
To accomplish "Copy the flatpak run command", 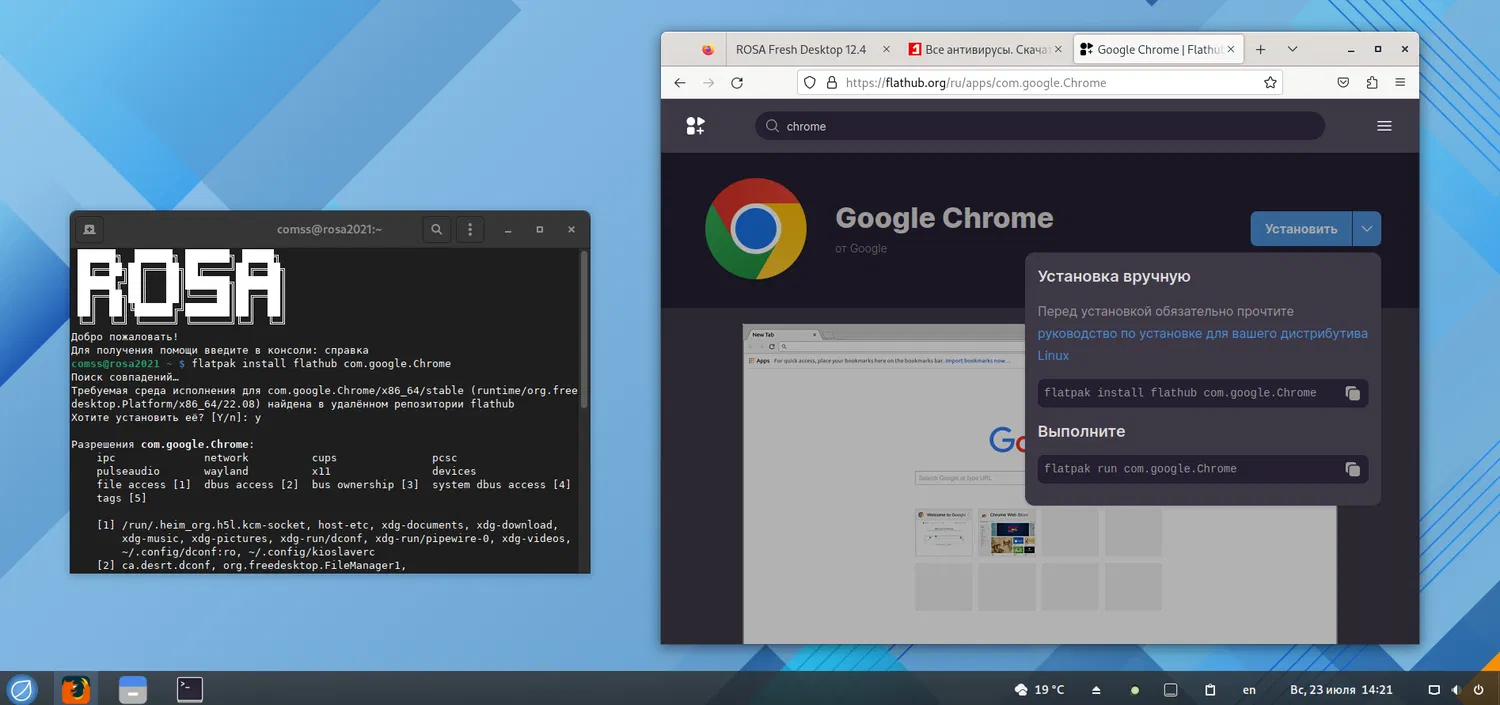I will (x=1352, y=469).
